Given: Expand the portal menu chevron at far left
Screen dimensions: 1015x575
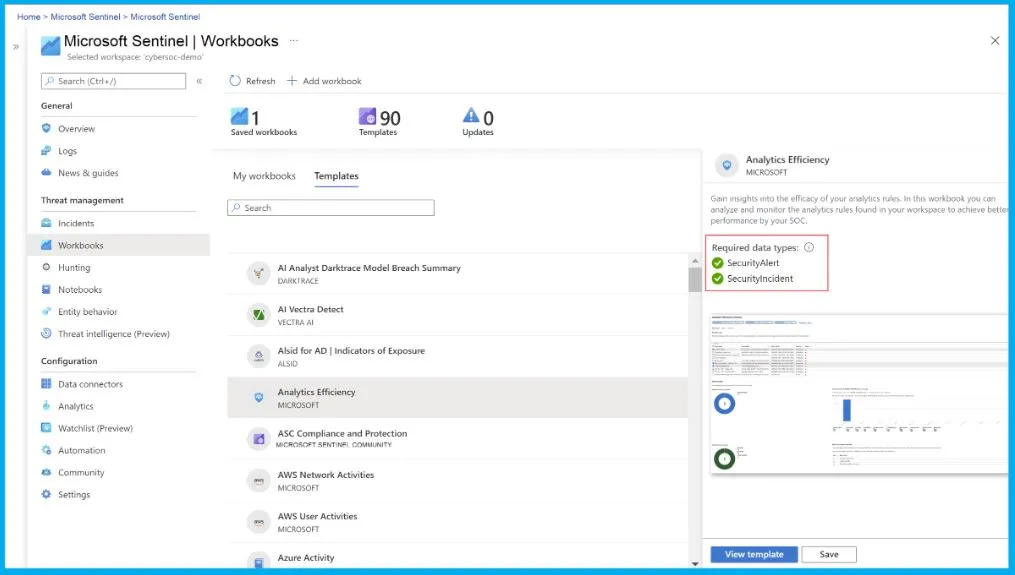Looking at the screenshot, I should tap(16, 46).
